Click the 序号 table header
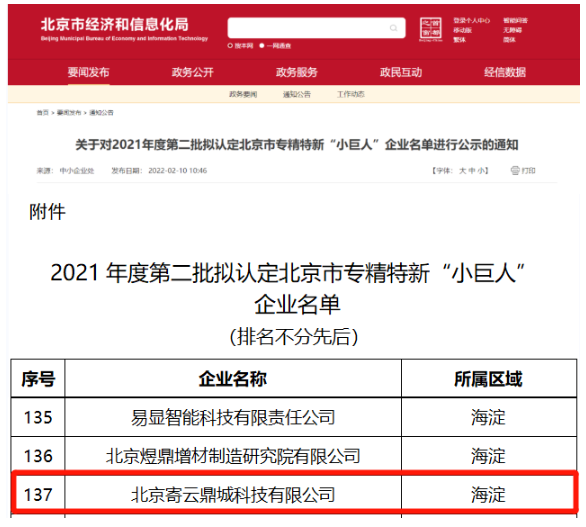 point(38,379)
